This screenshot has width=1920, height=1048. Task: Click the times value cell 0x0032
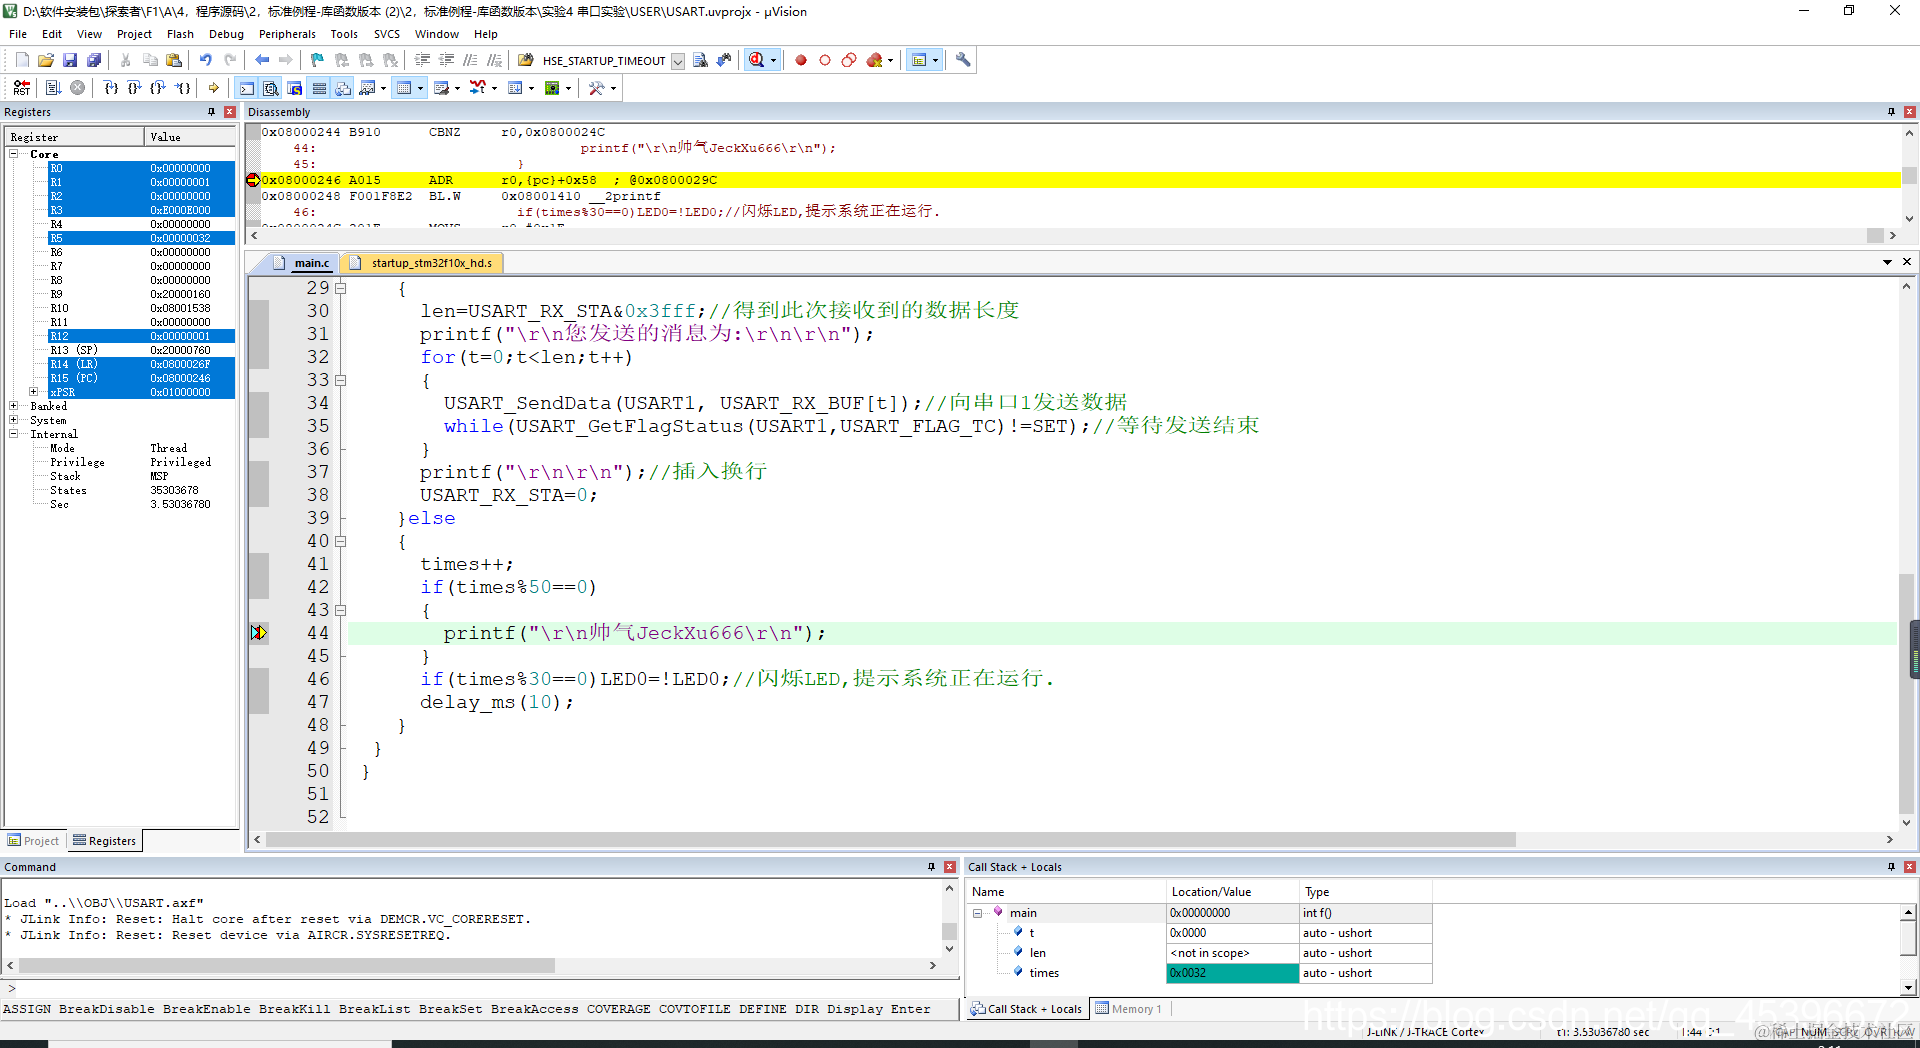pyautogui.click(x=1233, y=973)
